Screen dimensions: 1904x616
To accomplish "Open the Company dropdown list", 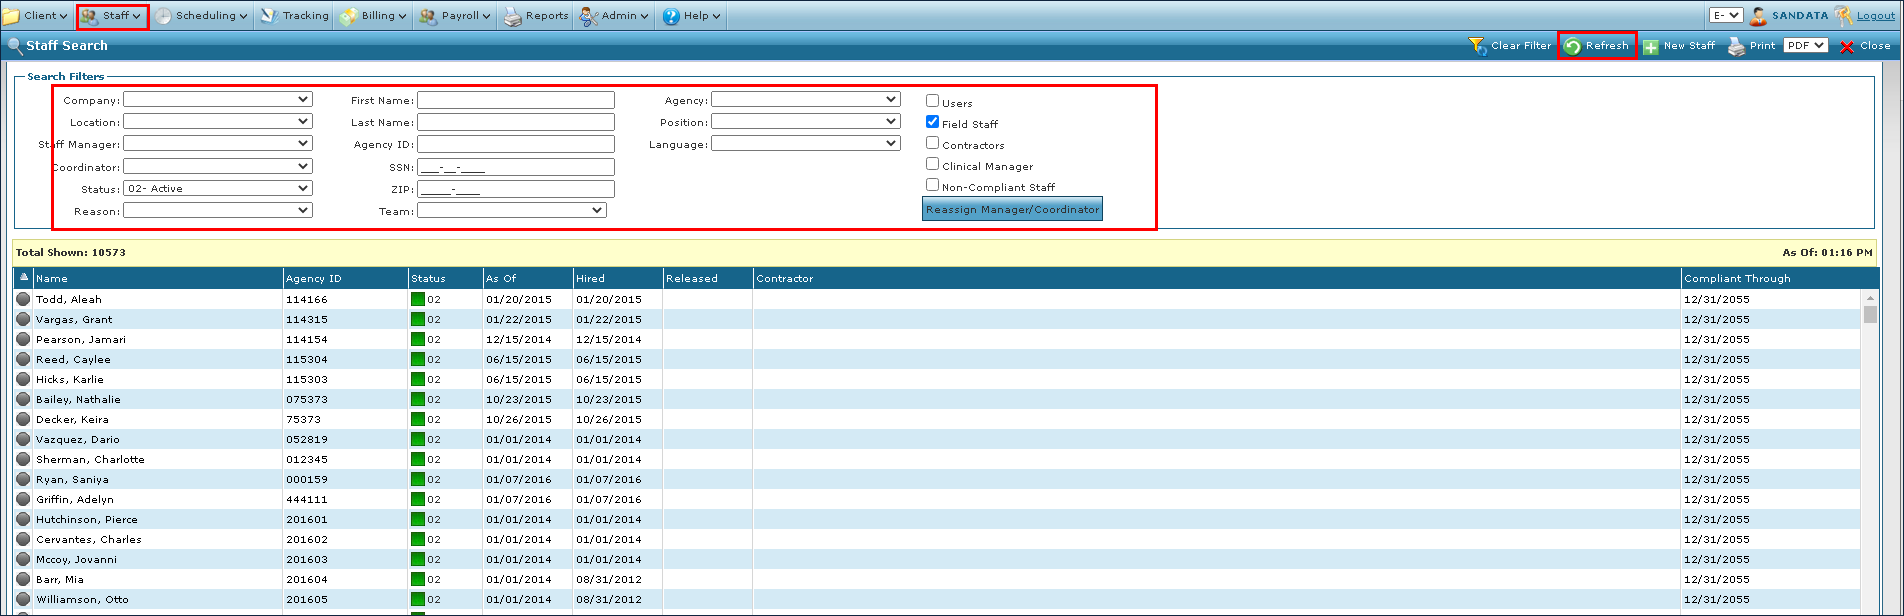I will [218, 100].
